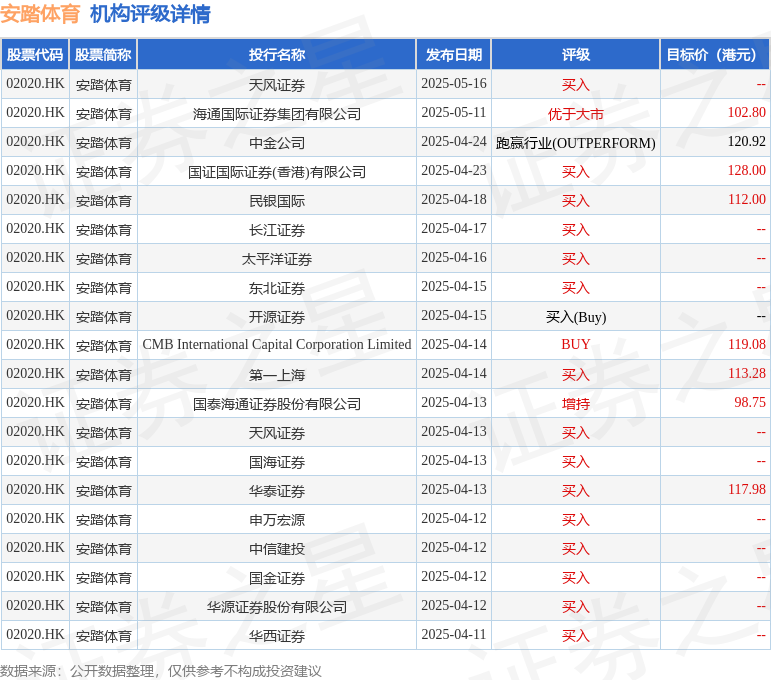Viewport: 771px width, 680px height.
Task: Click the 增持 rating
Action: [576, 404]
